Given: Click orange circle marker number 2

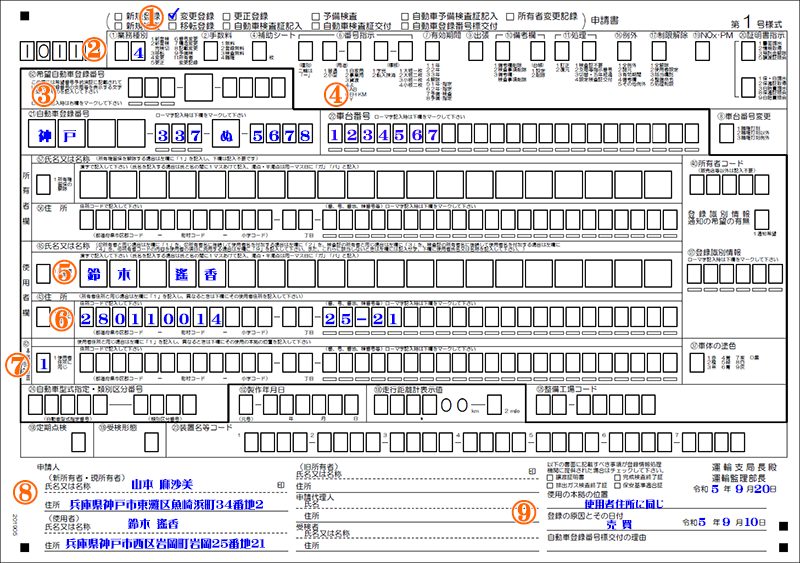Looking at the screenshot, I should coord(93,45).
